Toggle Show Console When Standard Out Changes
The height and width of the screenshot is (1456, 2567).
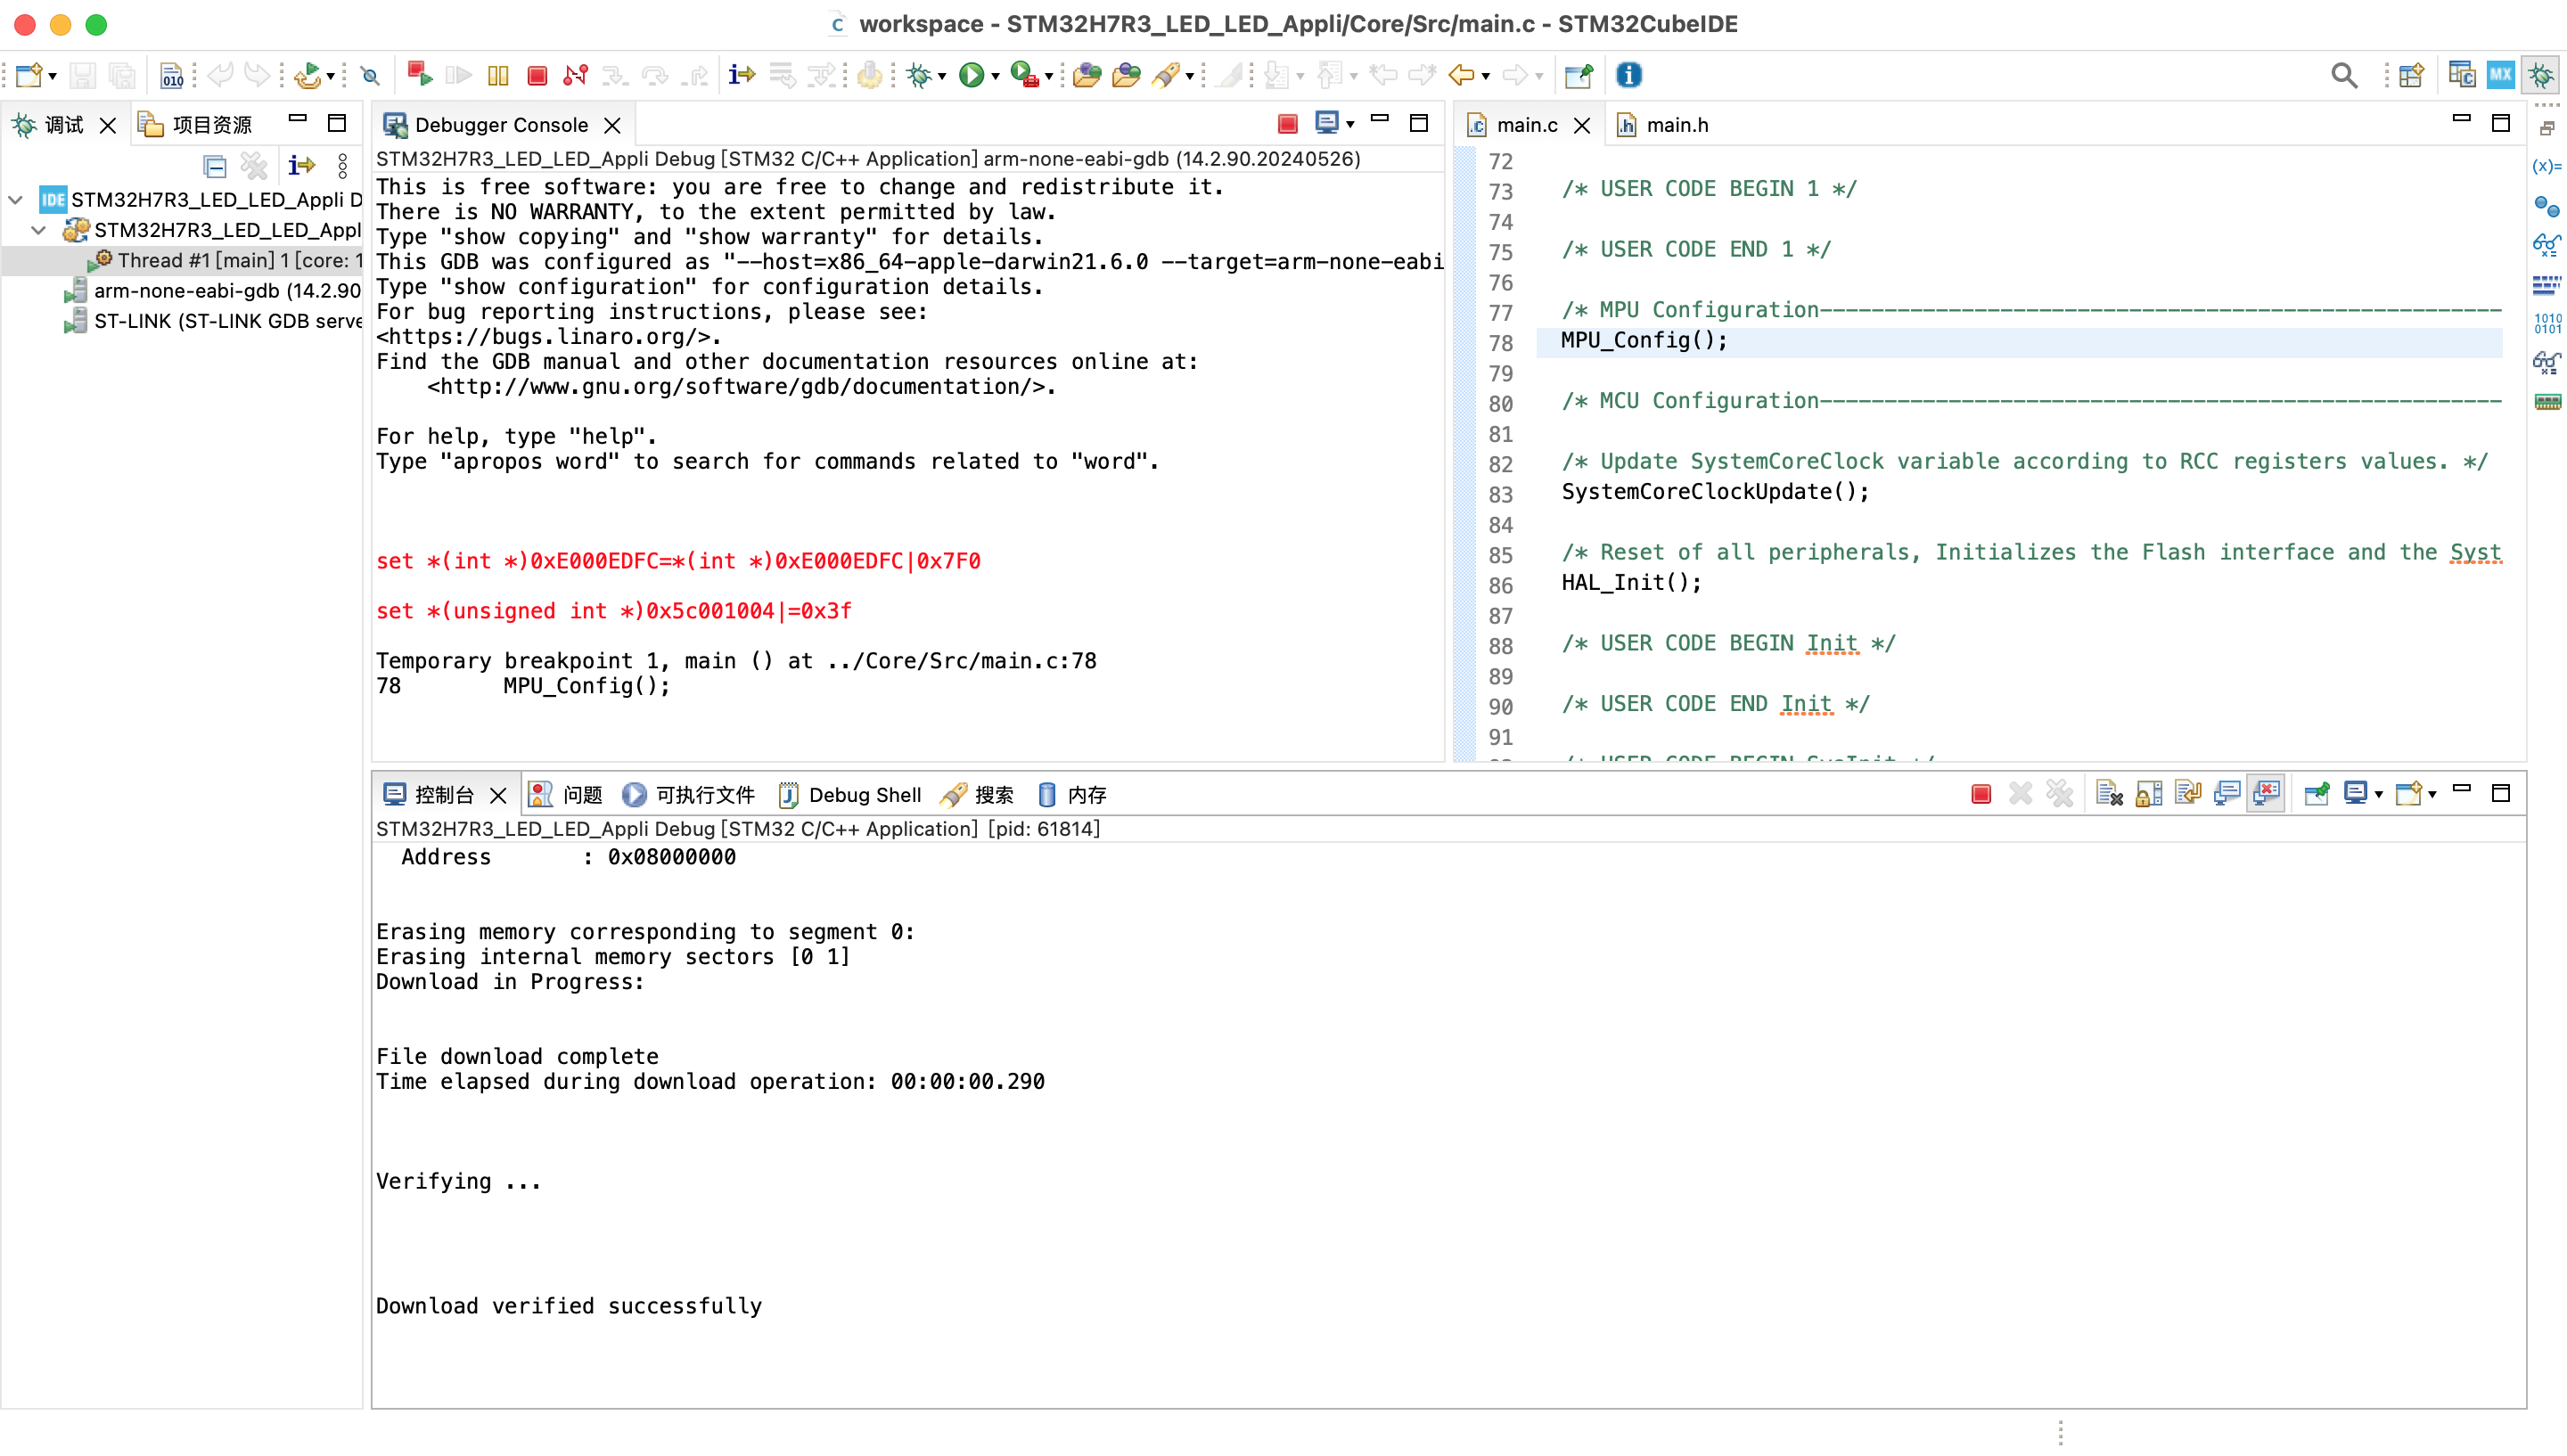[x=2226, y=794]
